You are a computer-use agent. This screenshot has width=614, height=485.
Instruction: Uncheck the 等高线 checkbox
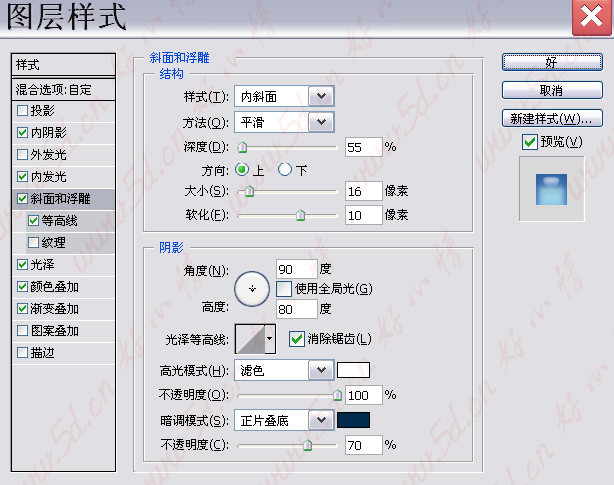point(33,220)
